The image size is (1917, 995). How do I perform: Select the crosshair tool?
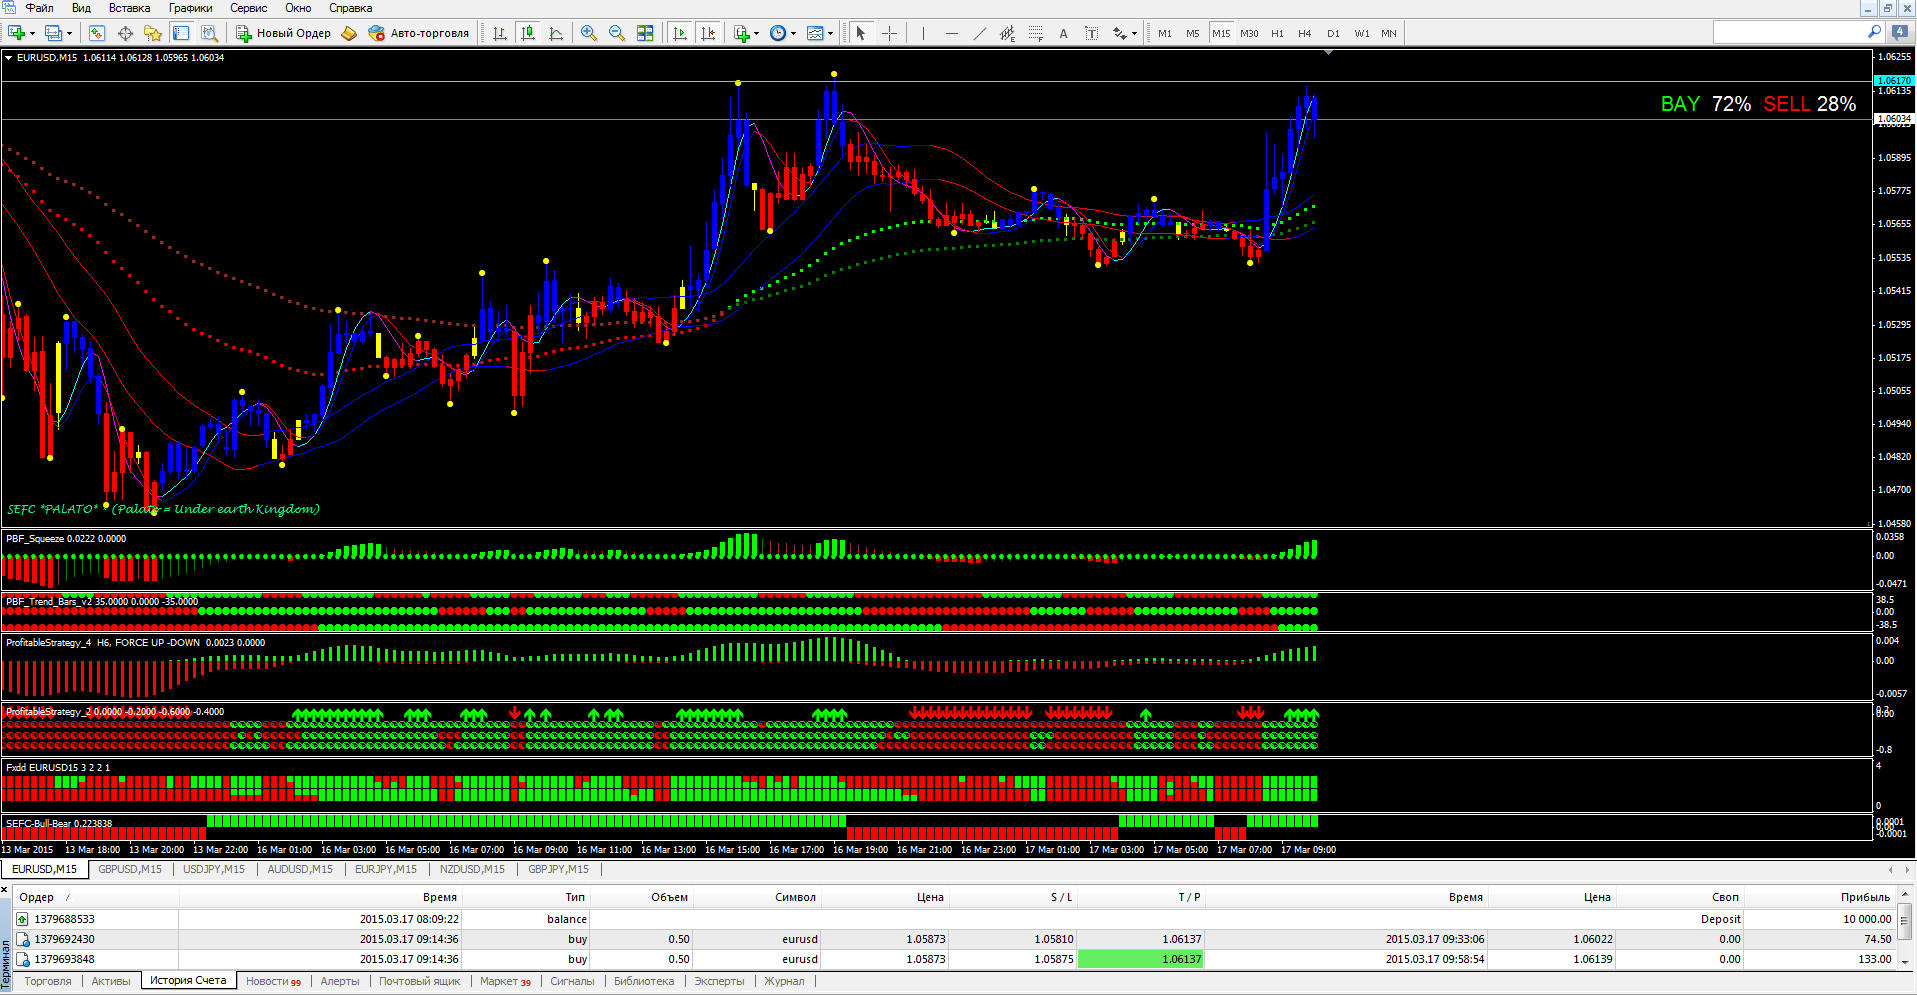[889, 33]
